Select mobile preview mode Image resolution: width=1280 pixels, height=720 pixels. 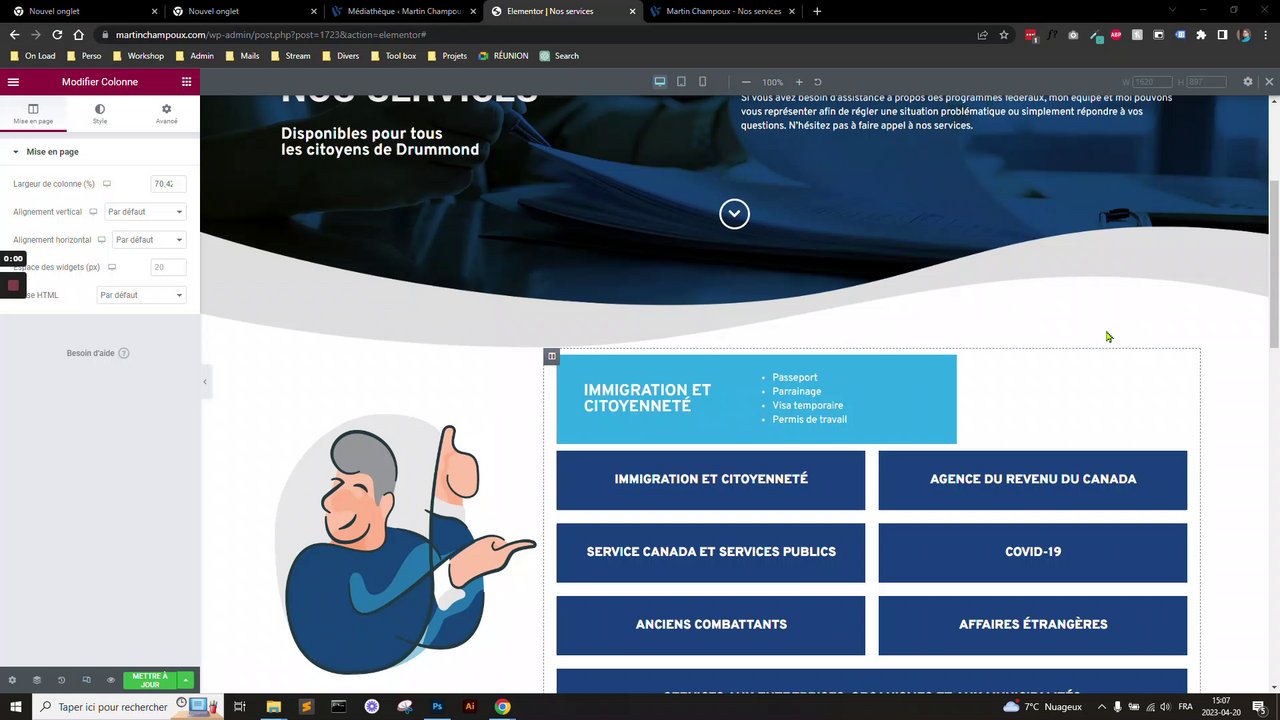702,82
